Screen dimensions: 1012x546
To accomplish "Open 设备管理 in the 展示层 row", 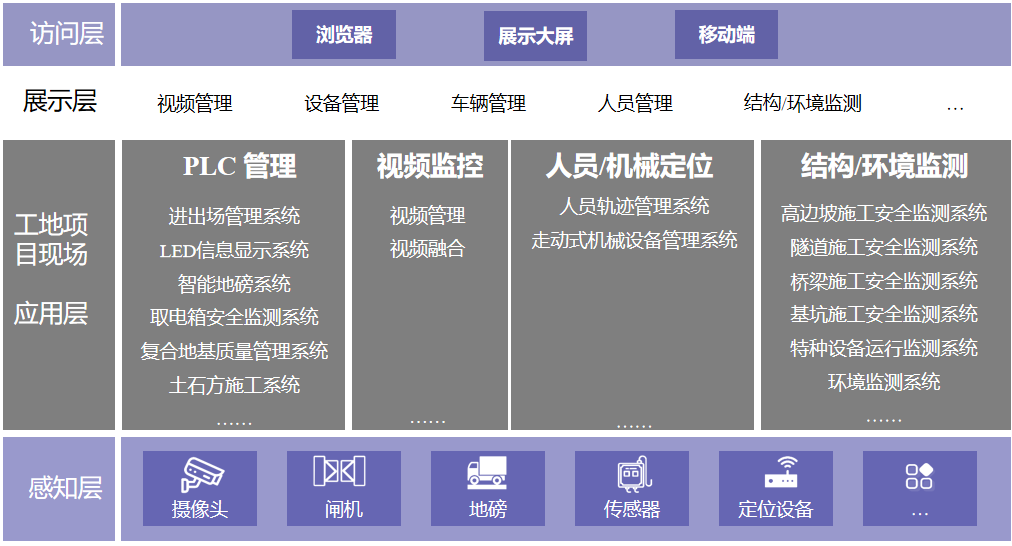I will pyautogui.click(x=341, y=103).
